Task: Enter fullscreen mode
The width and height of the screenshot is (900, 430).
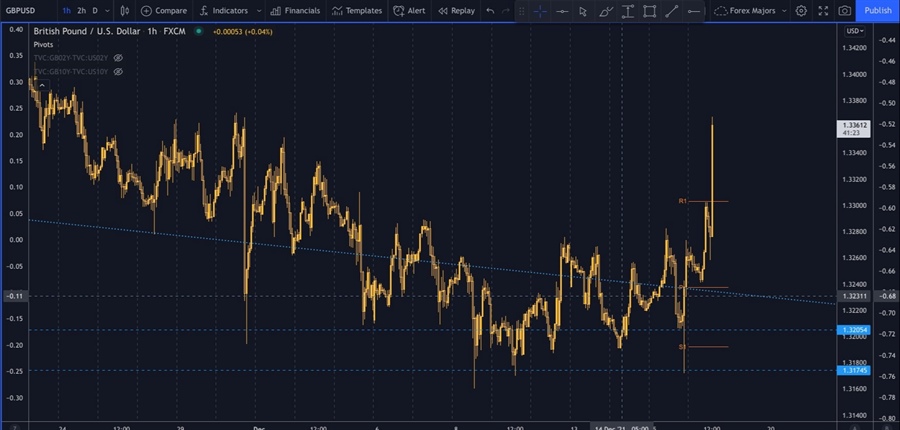Action: point(823,10)
